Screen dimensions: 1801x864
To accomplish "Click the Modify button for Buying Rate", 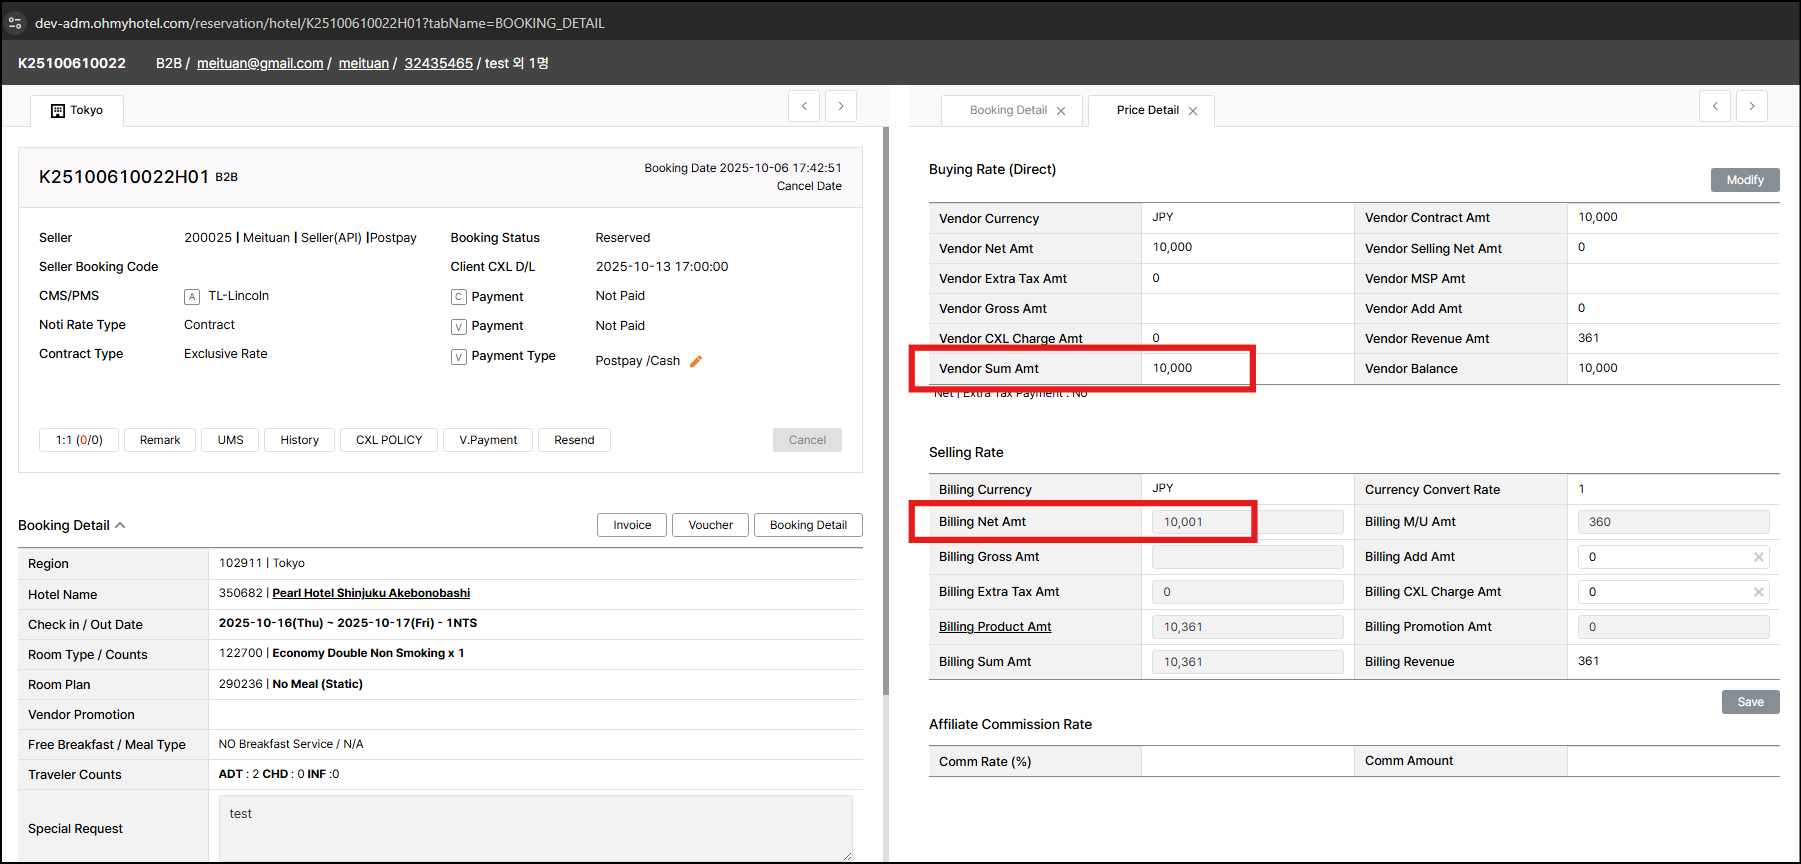I will pos(1744,180).
